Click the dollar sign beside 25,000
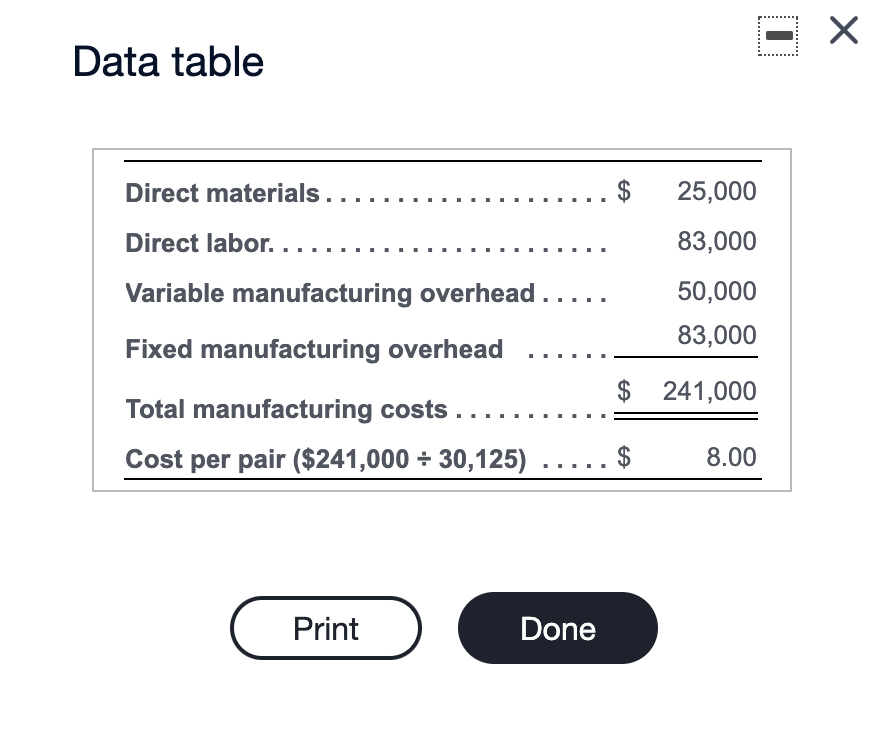The height and width of the screenshot is (730, 884). (x=623, y=191)
